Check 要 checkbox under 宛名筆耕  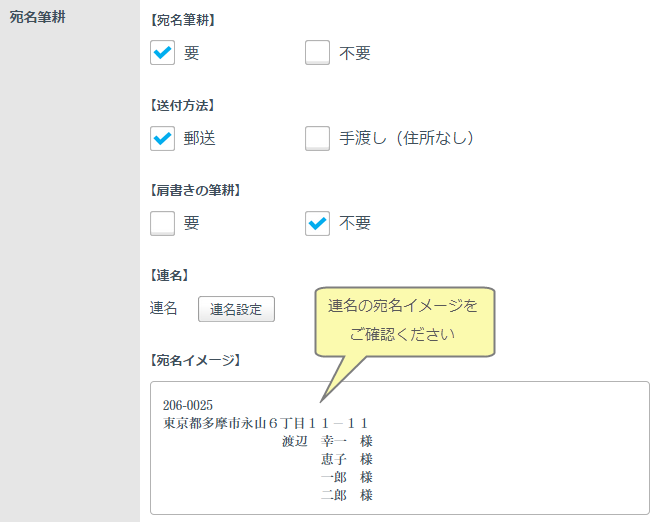point(163,53)
